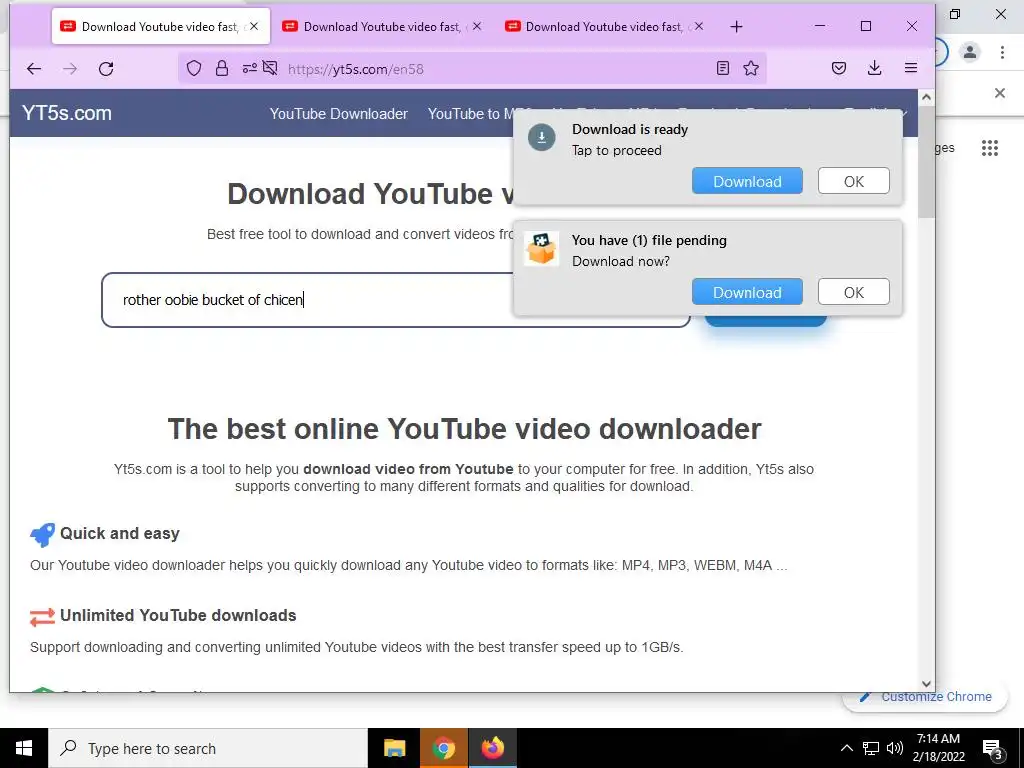The width and height of the screenshot is (1024, 768).
Task: Switch to Chrome from the taskbar
Action: click(x=443, y=748)
